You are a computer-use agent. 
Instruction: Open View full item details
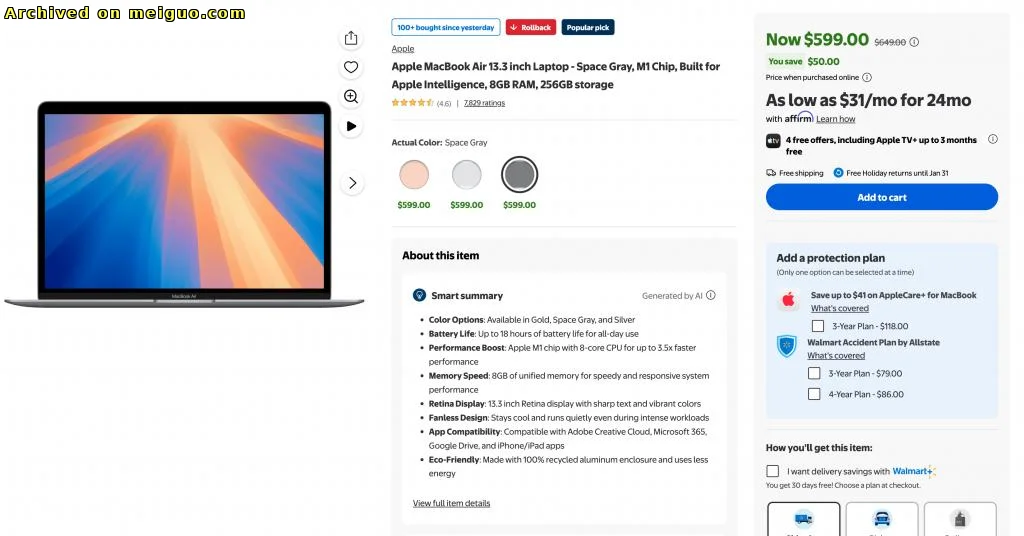[451, 503]
